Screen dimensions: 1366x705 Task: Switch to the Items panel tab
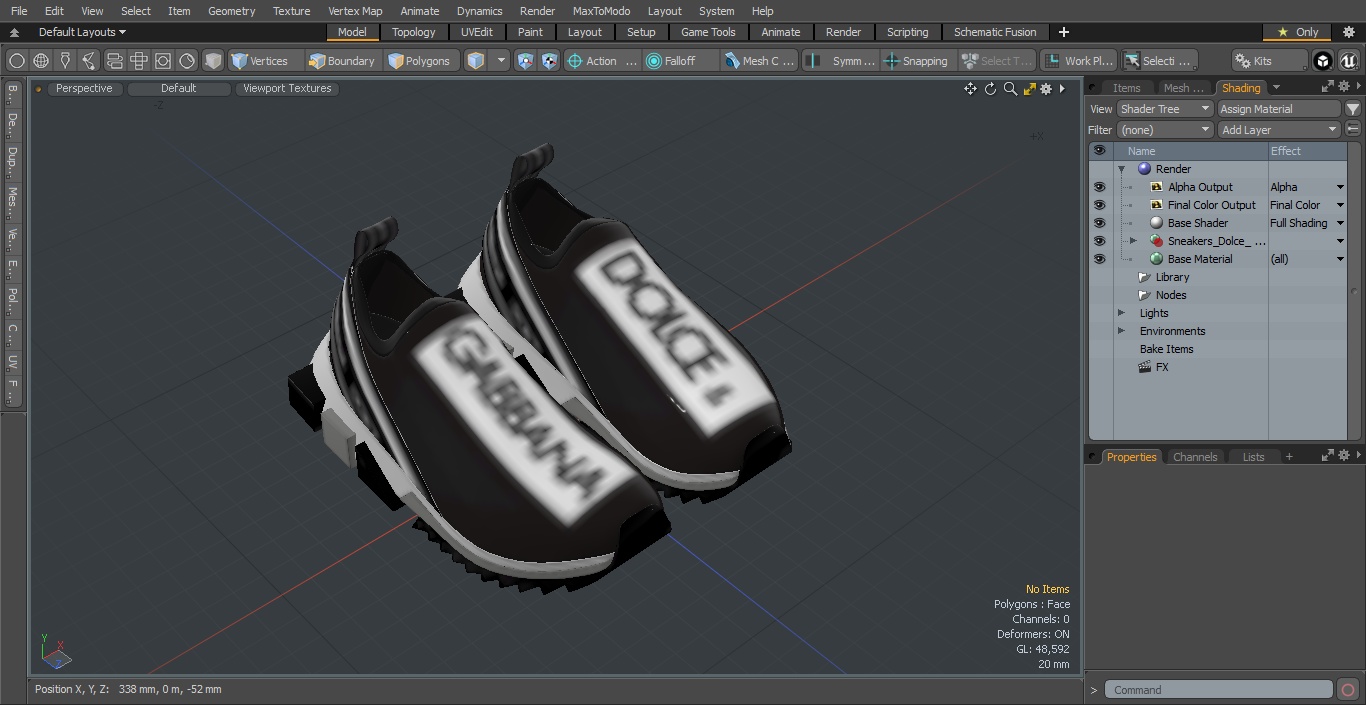(1127, 88)
